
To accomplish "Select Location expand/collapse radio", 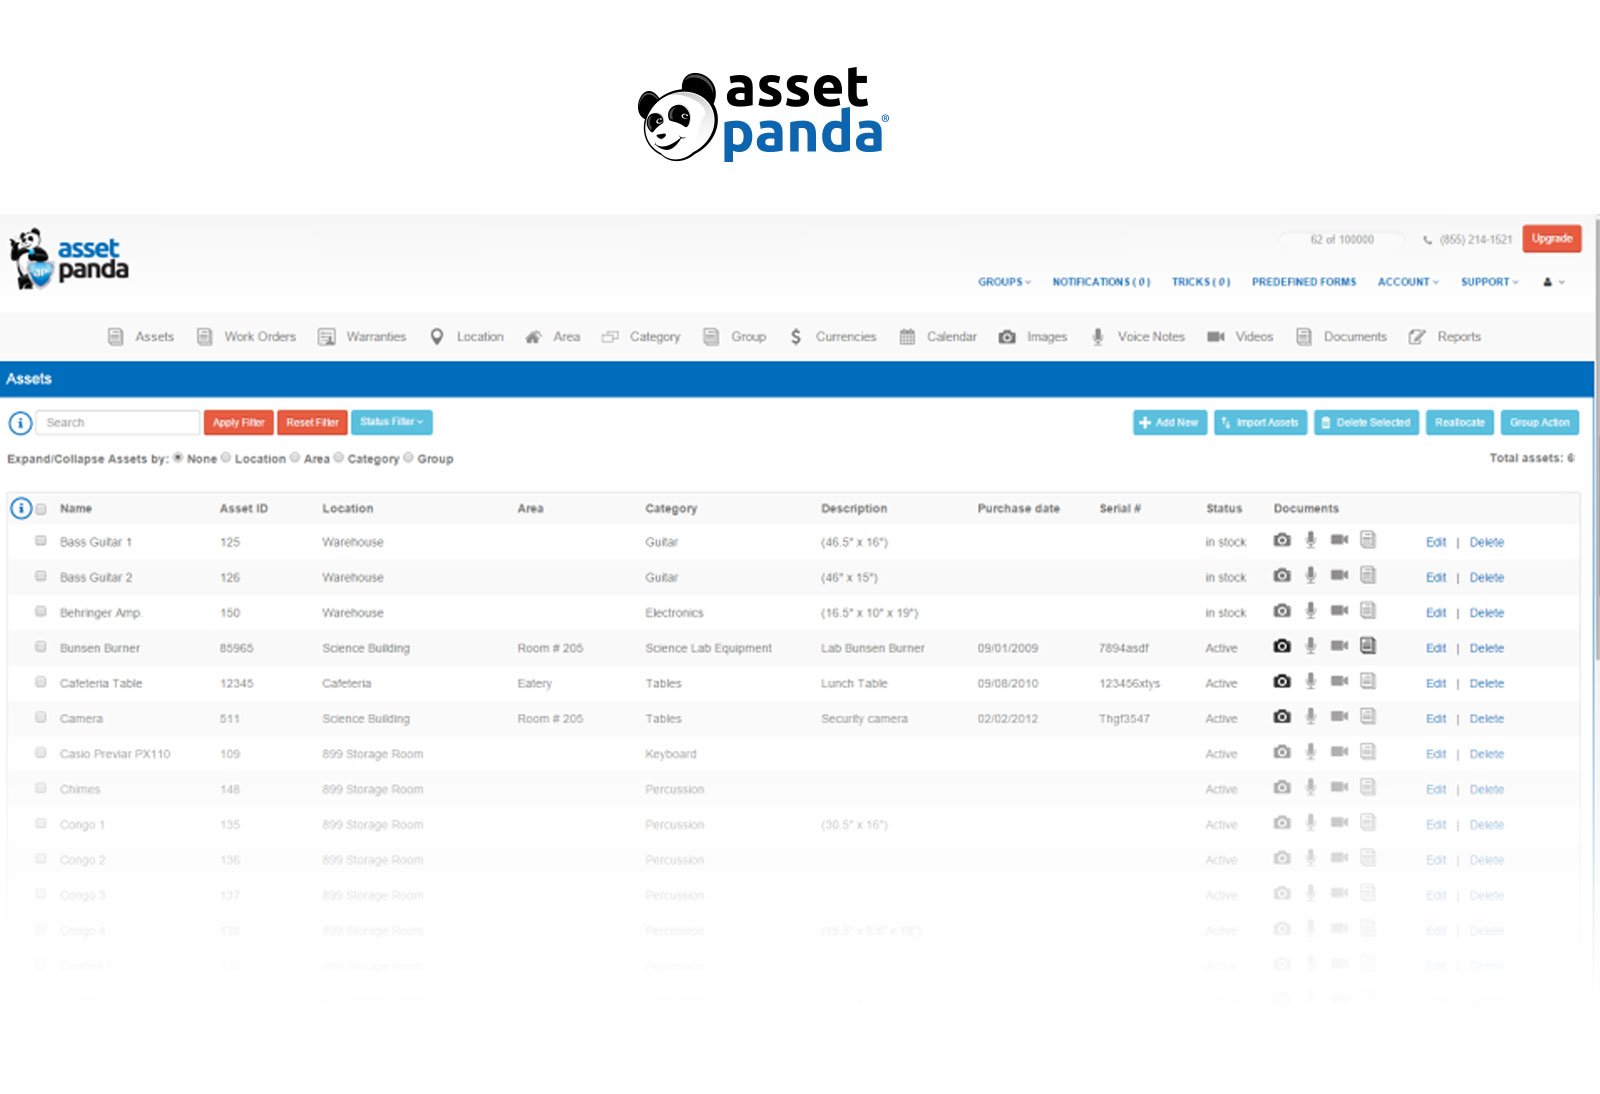I will (226, 458).
